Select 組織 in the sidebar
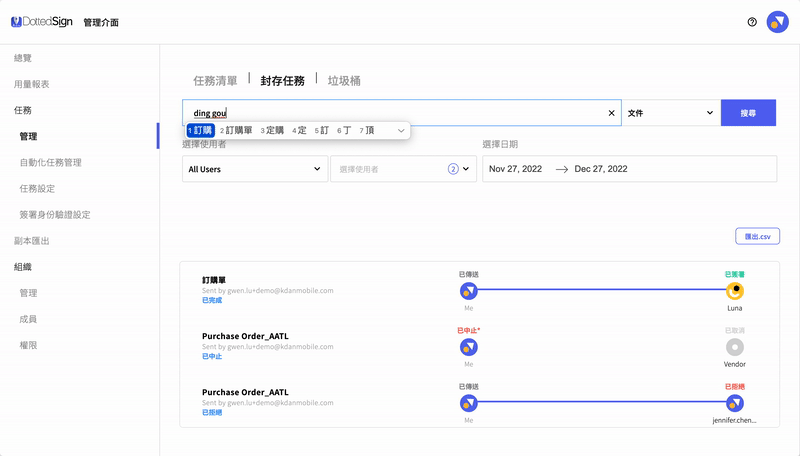 click(22, 267)
